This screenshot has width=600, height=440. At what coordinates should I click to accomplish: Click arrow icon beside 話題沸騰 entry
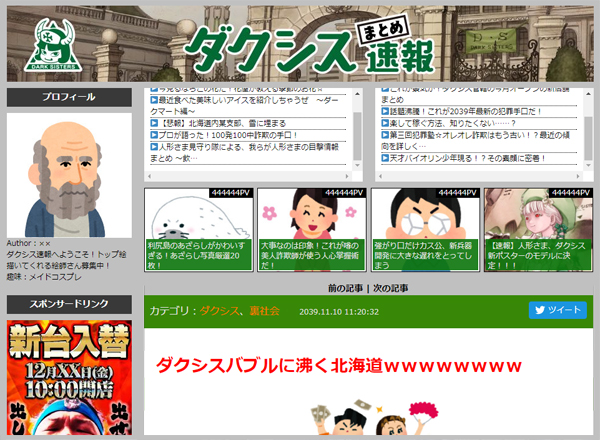click(x=385, y=111)
